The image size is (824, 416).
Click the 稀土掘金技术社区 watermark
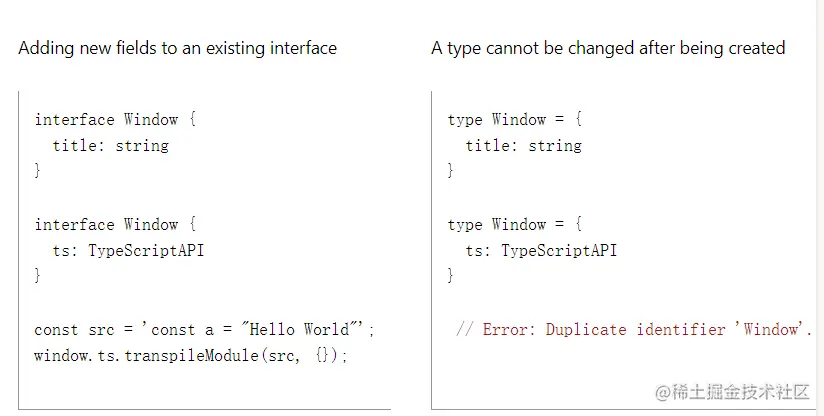[x=732, y=392]
